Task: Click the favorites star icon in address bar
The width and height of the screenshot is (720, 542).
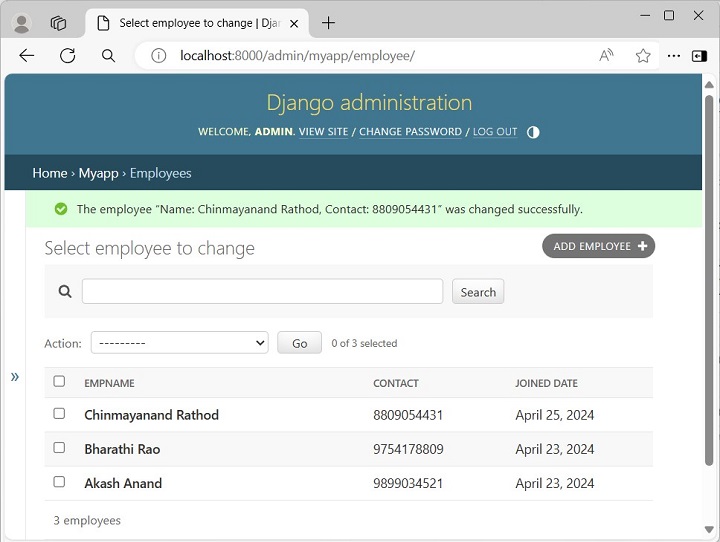Action: pyautogui.click(x=643, y=56)
